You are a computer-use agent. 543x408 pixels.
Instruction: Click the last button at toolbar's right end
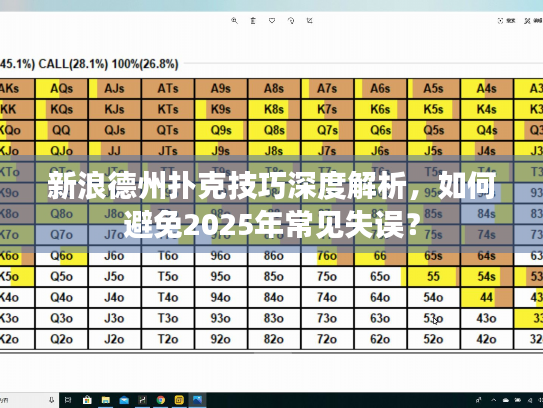[533, 21]
